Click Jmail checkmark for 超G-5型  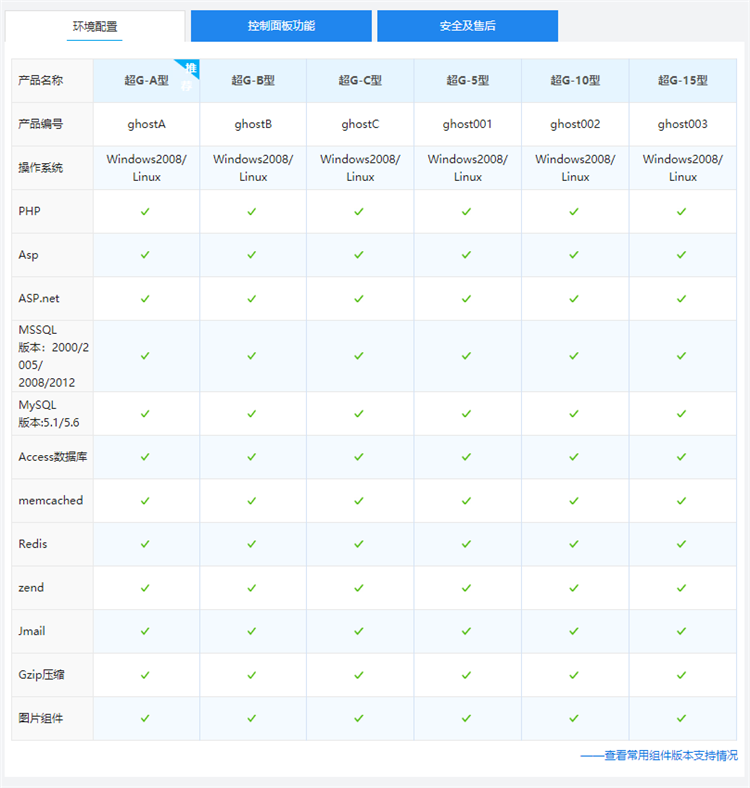pos(466,631)
